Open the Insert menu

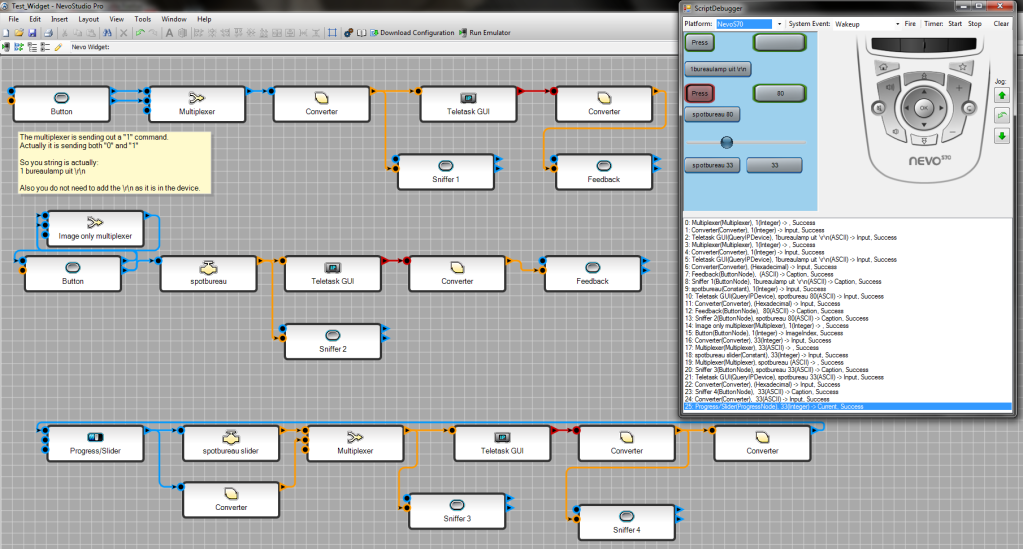59,19
